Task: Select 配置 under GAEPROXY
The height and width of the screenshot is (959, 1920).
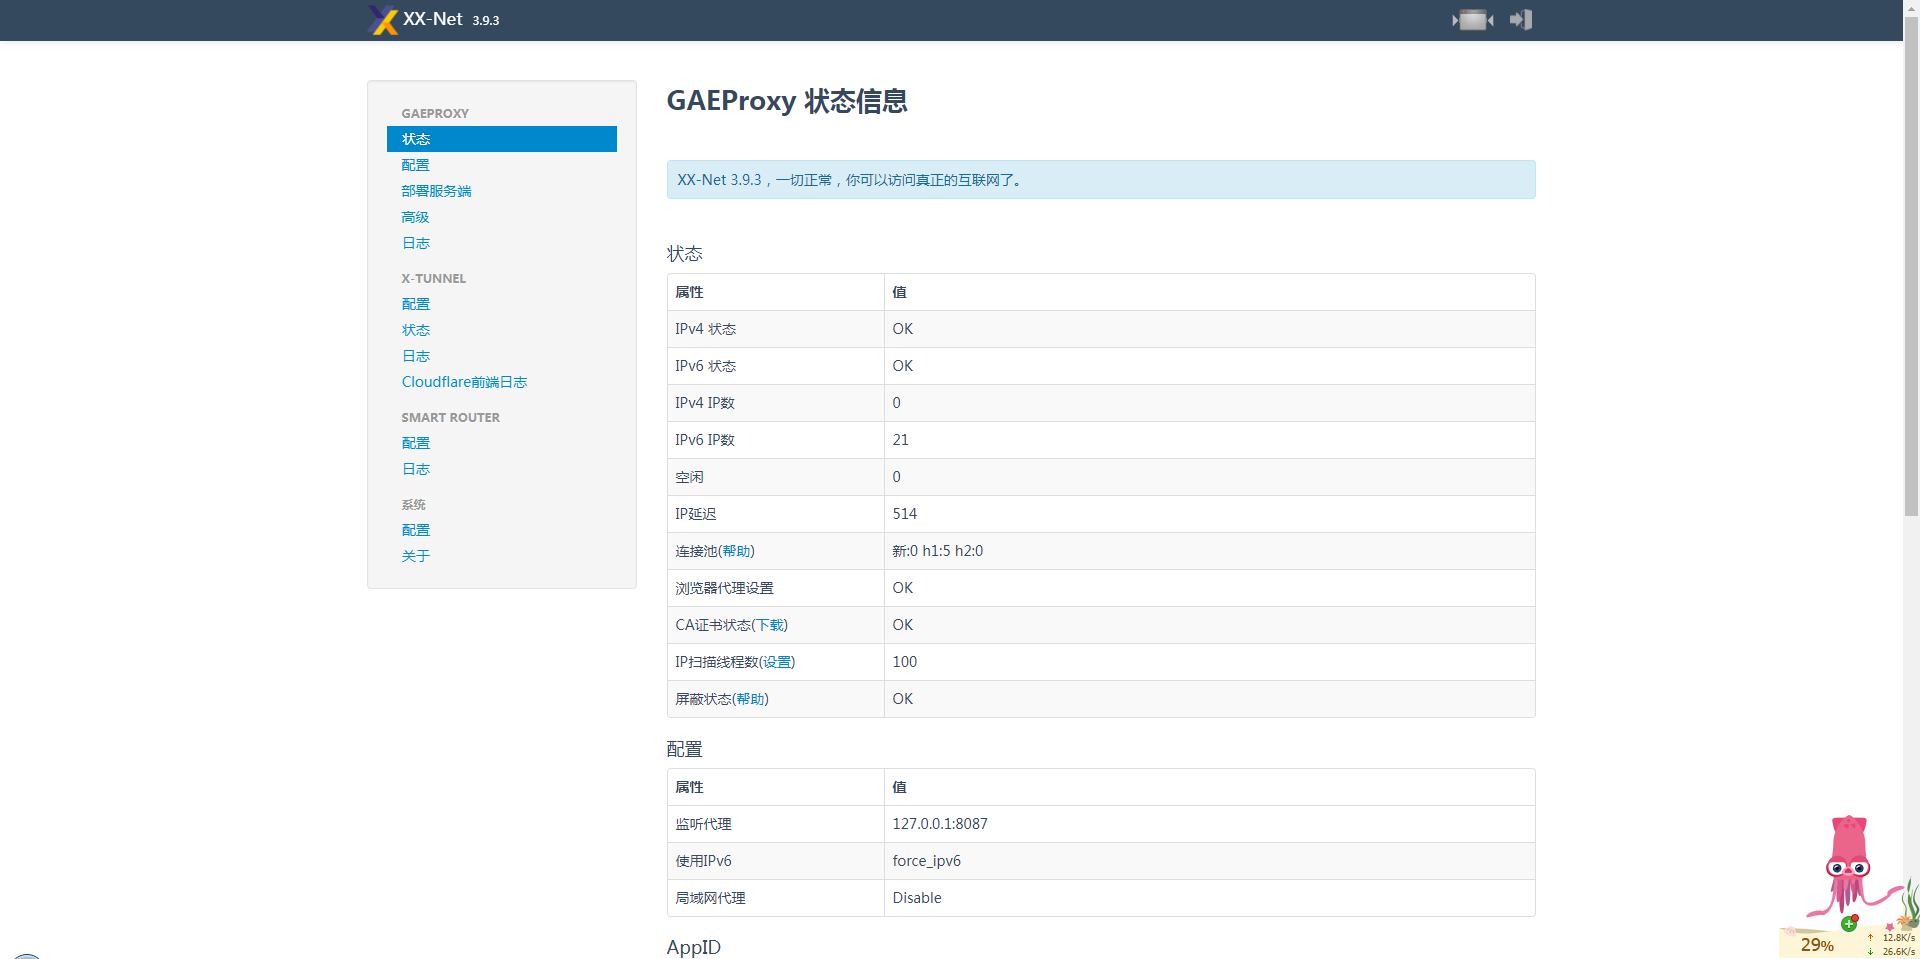Action: [415, 165]
